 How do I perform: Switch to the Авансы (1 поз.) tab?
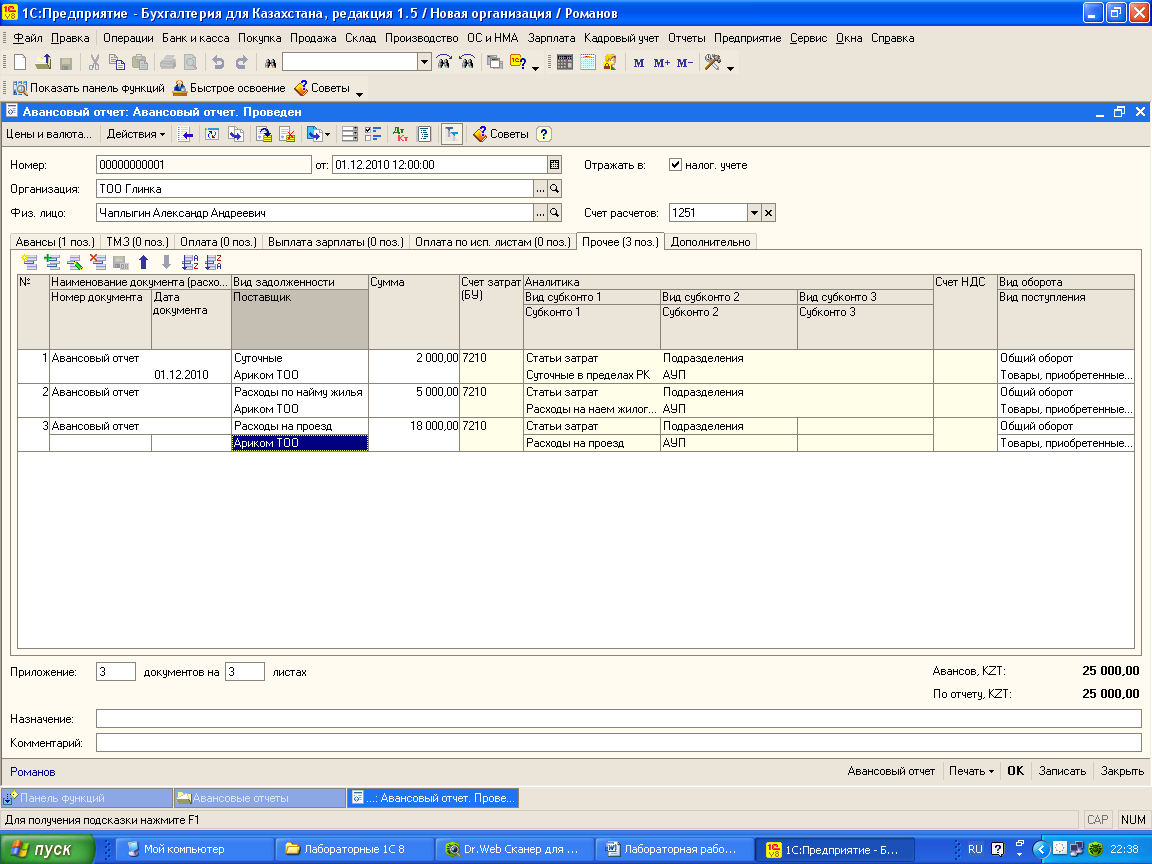click(55, 242)
